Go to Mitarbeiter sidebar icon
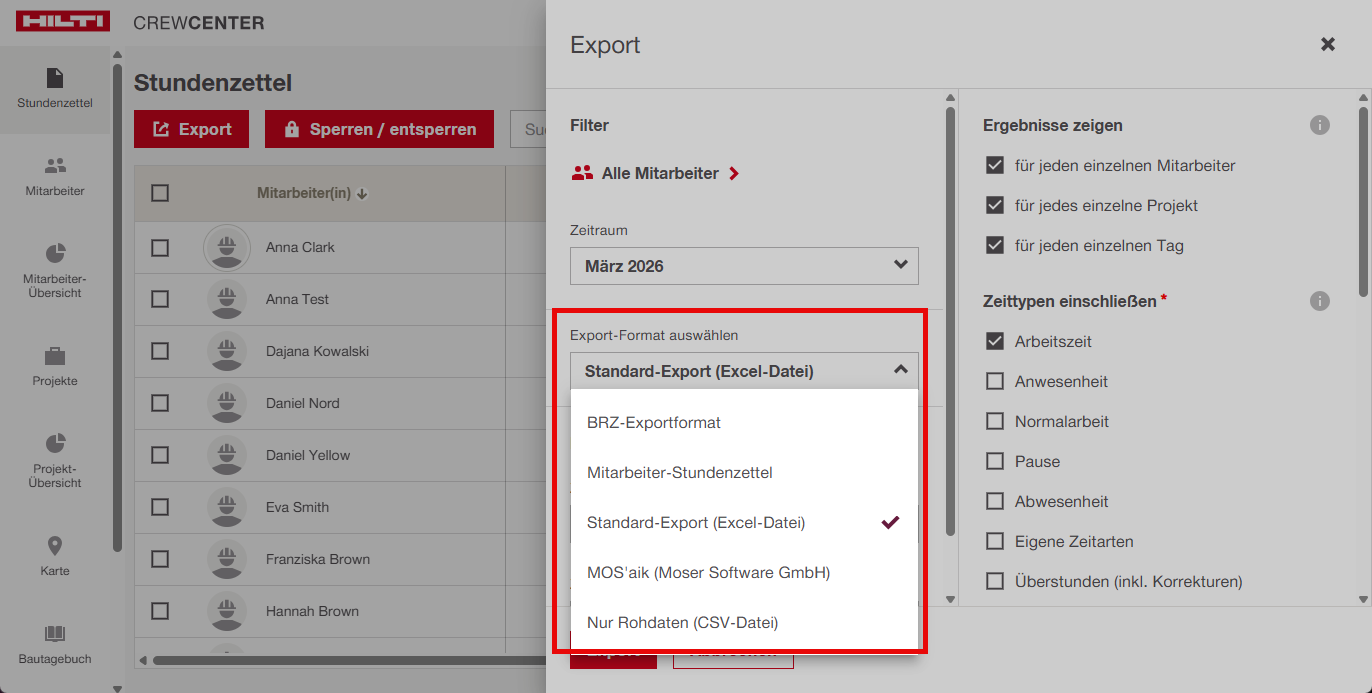Viewport: 1372px width, 693px height. [x=55, y=176]
